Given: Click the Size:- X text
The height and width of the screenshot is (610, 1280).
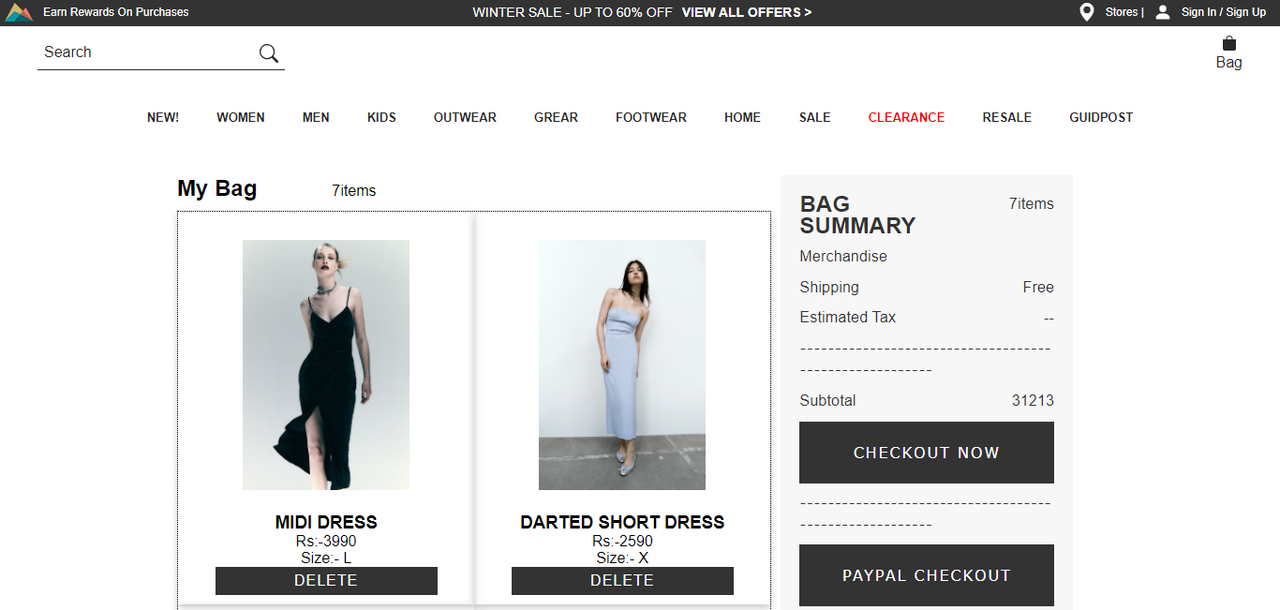Looking at the screenshot, I should (622, 558).
